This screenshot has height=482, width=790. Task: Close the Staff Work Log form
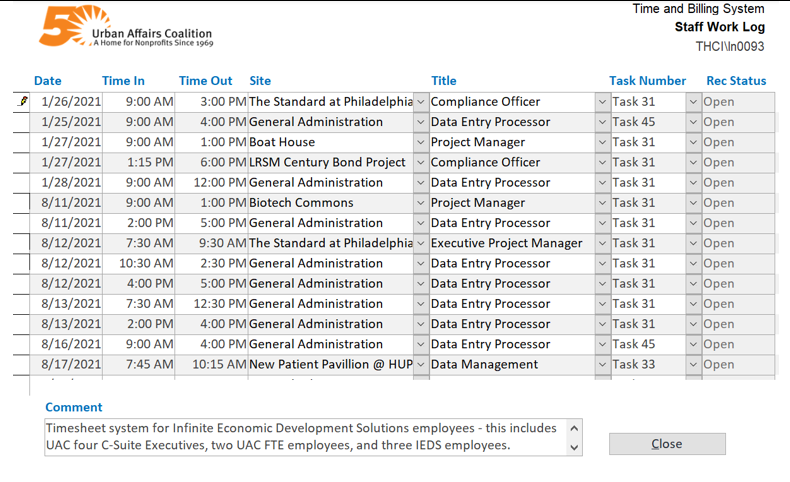pyautogui.click(x=667, y=444)
